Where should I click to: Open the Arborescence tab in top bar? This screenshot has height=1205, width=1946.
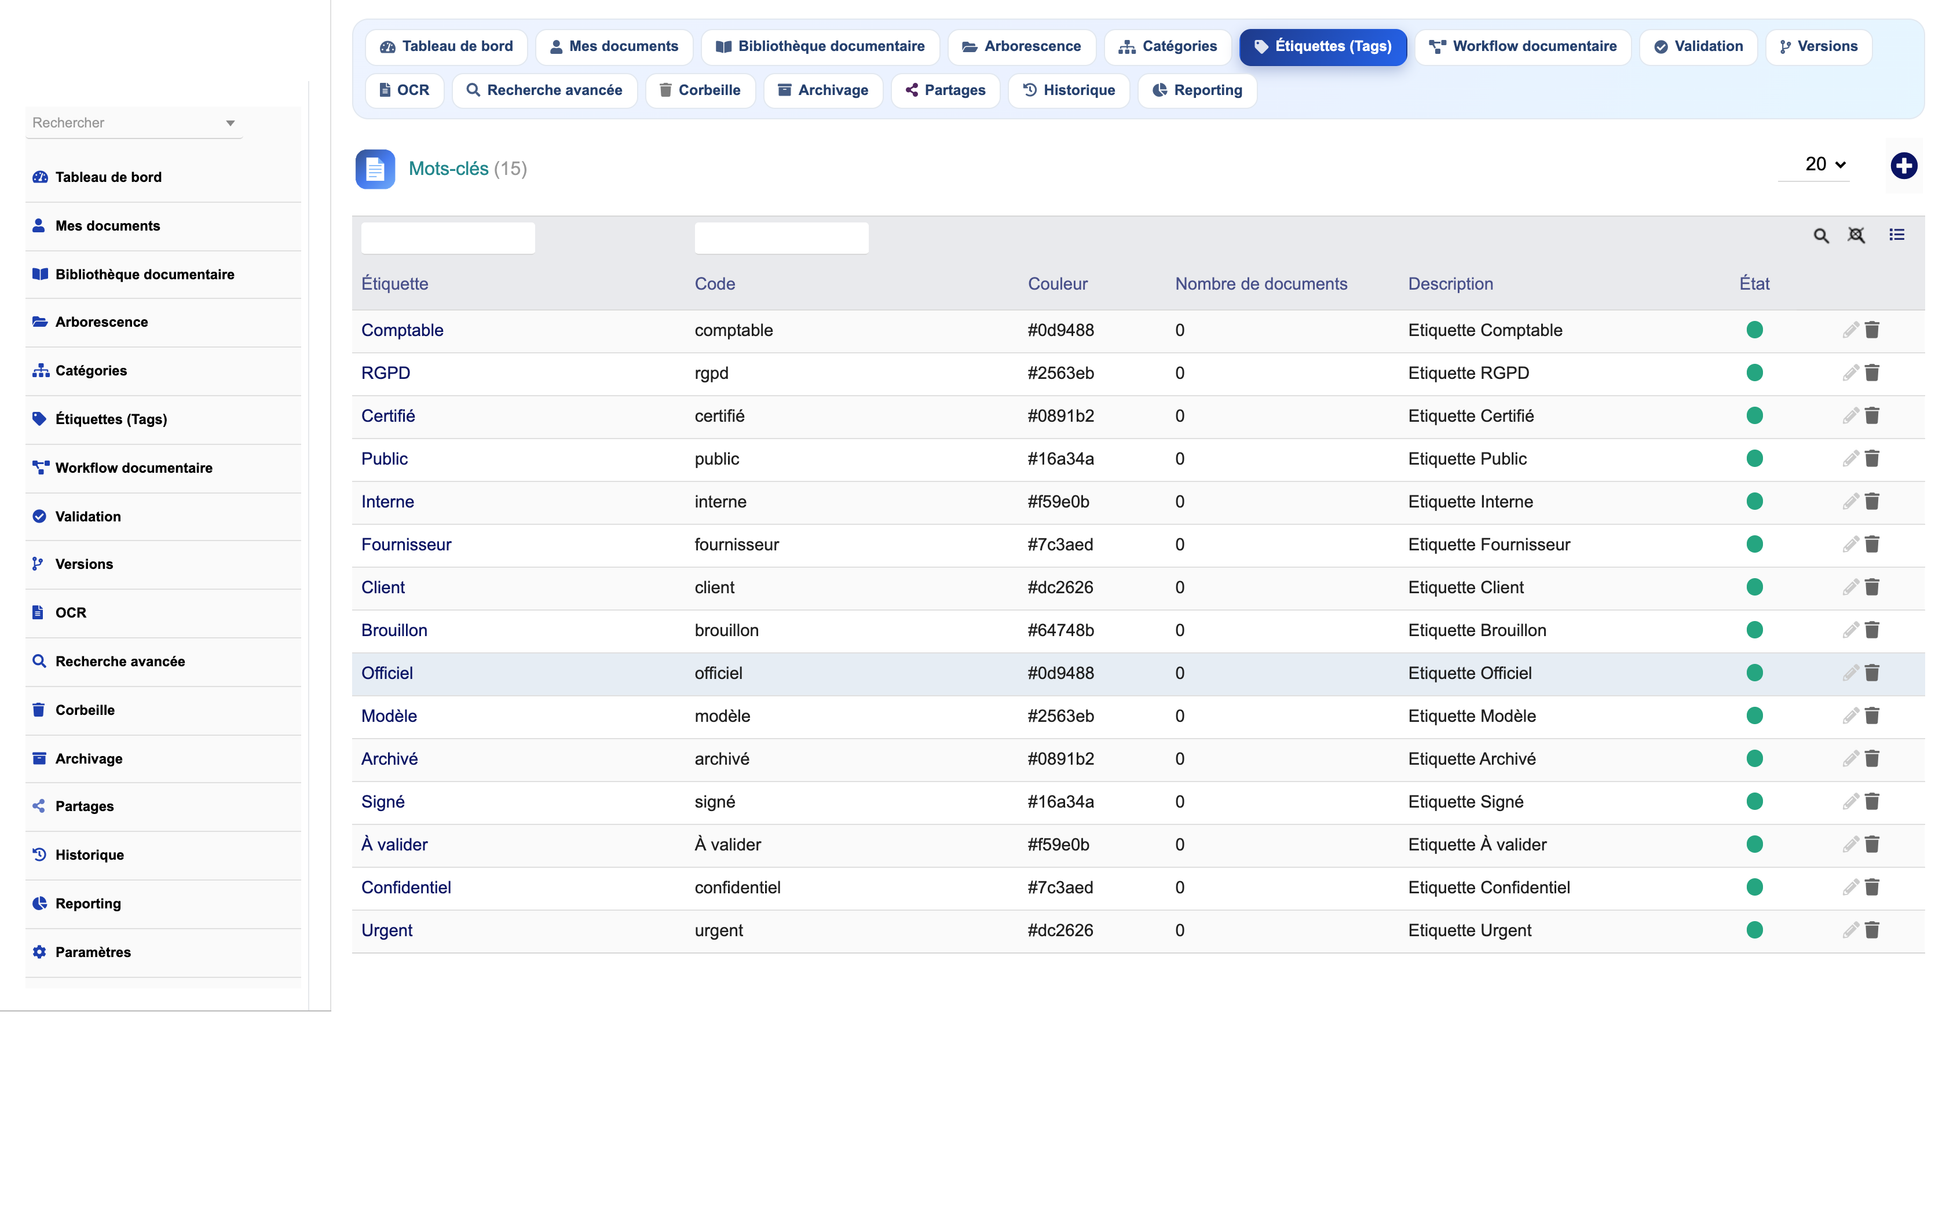[x=1021, y=47]
